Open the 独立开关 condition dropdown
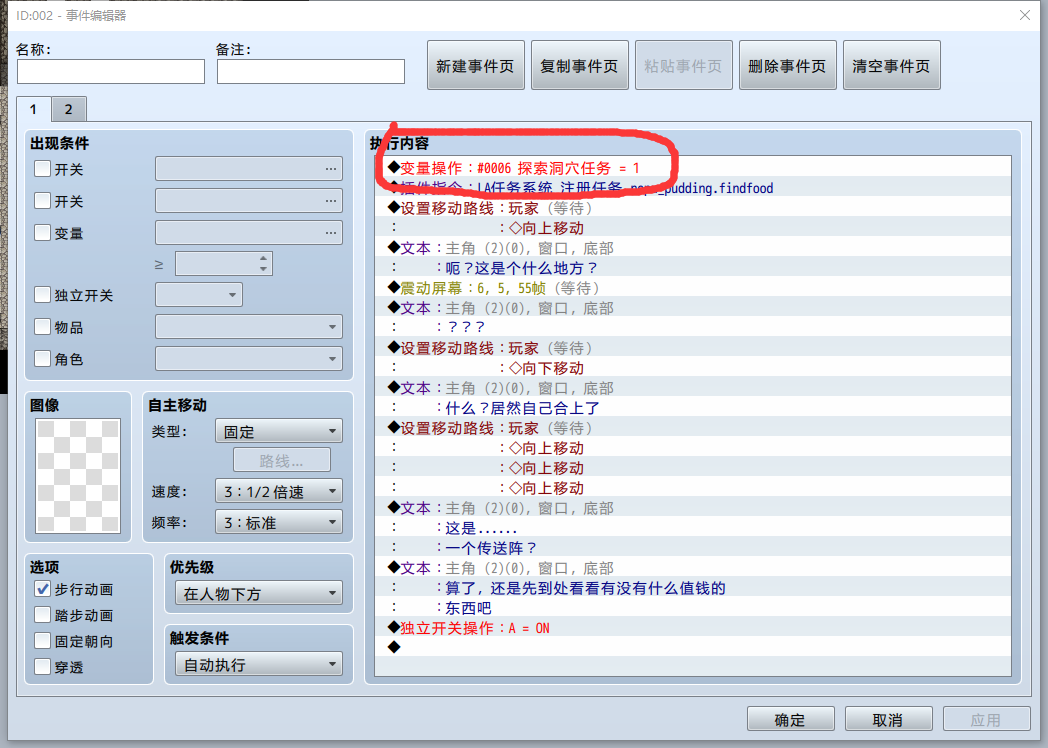The image size is (1048, 748). 199,295
